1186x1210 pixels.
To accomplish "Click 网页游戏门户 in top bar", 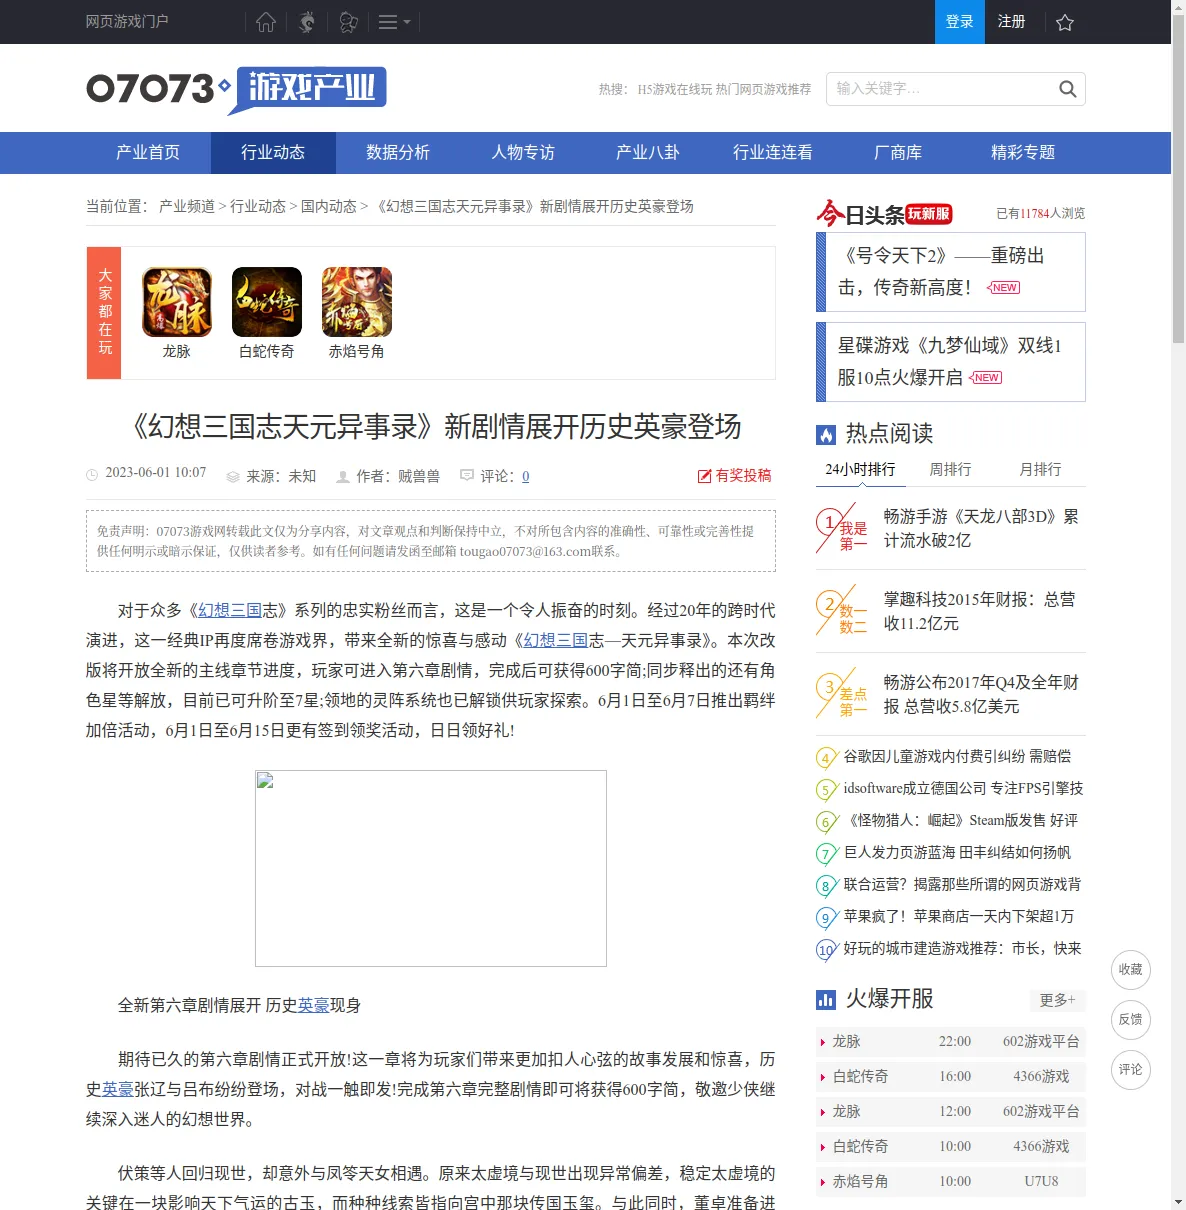I will pyautogui.click(x=127, y=22).
